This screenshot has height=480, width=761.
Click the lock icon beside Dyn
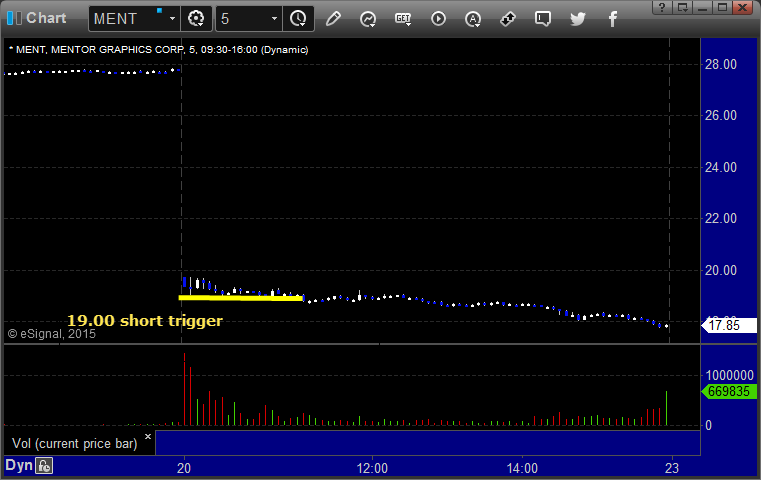(44, 466)
